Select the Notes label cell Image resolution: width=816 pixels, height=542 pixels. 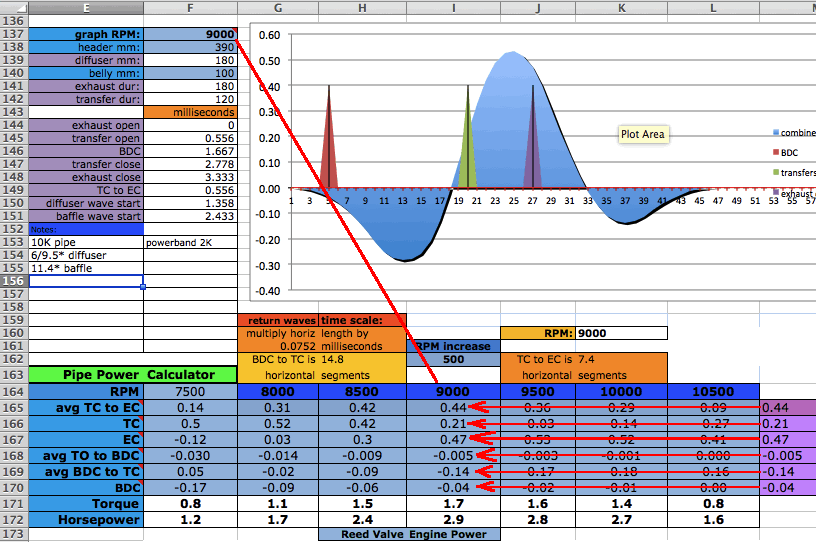(x=86, y=229)
